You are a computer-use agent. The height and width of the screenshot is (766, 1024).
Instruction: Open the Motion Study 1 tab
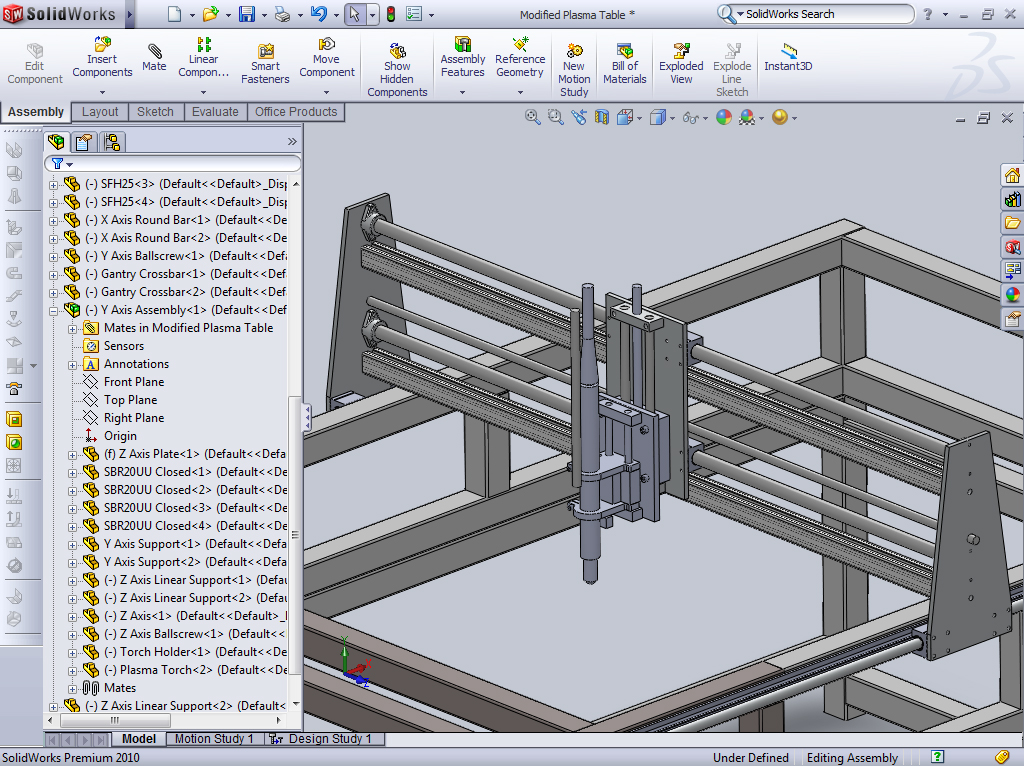pyautogui.click(x=214, y=739)
